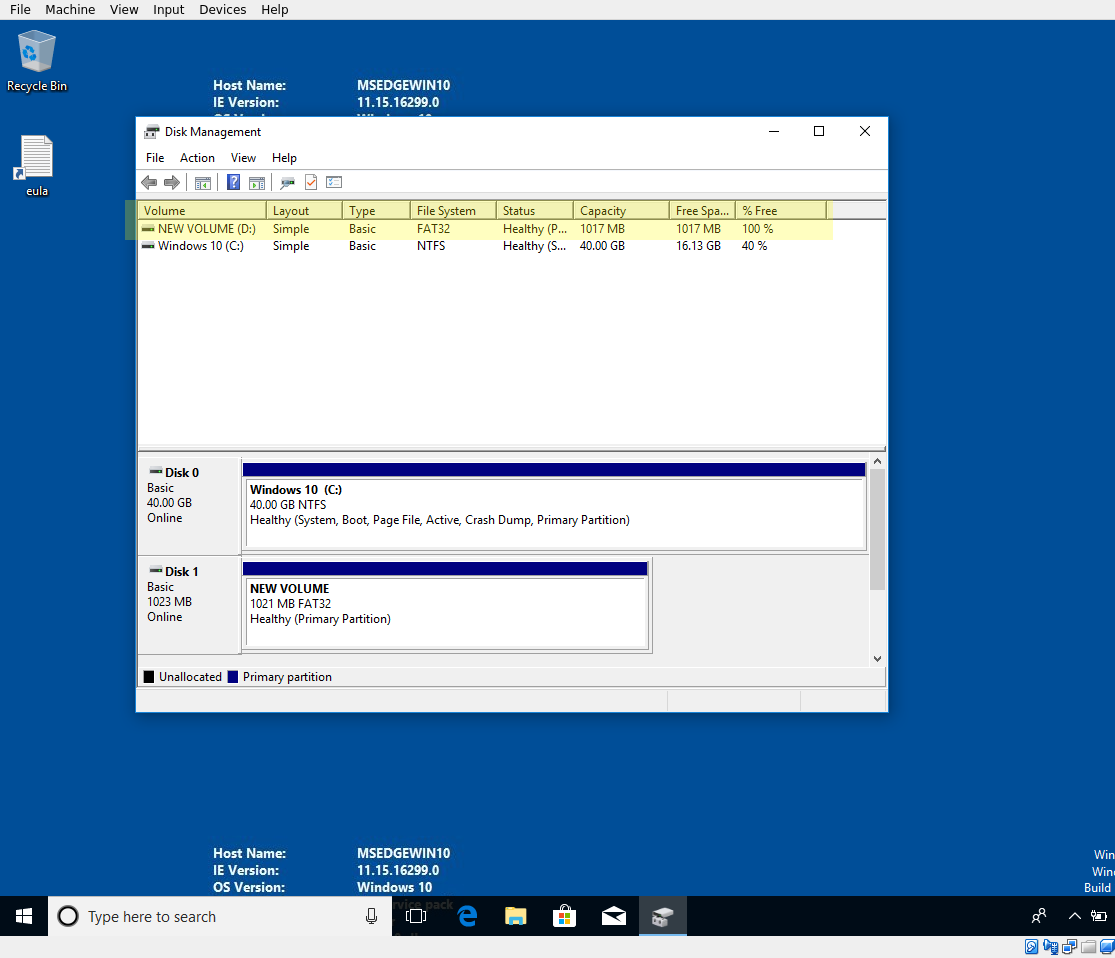Open the Disk Management File menu

click(155, 158)
